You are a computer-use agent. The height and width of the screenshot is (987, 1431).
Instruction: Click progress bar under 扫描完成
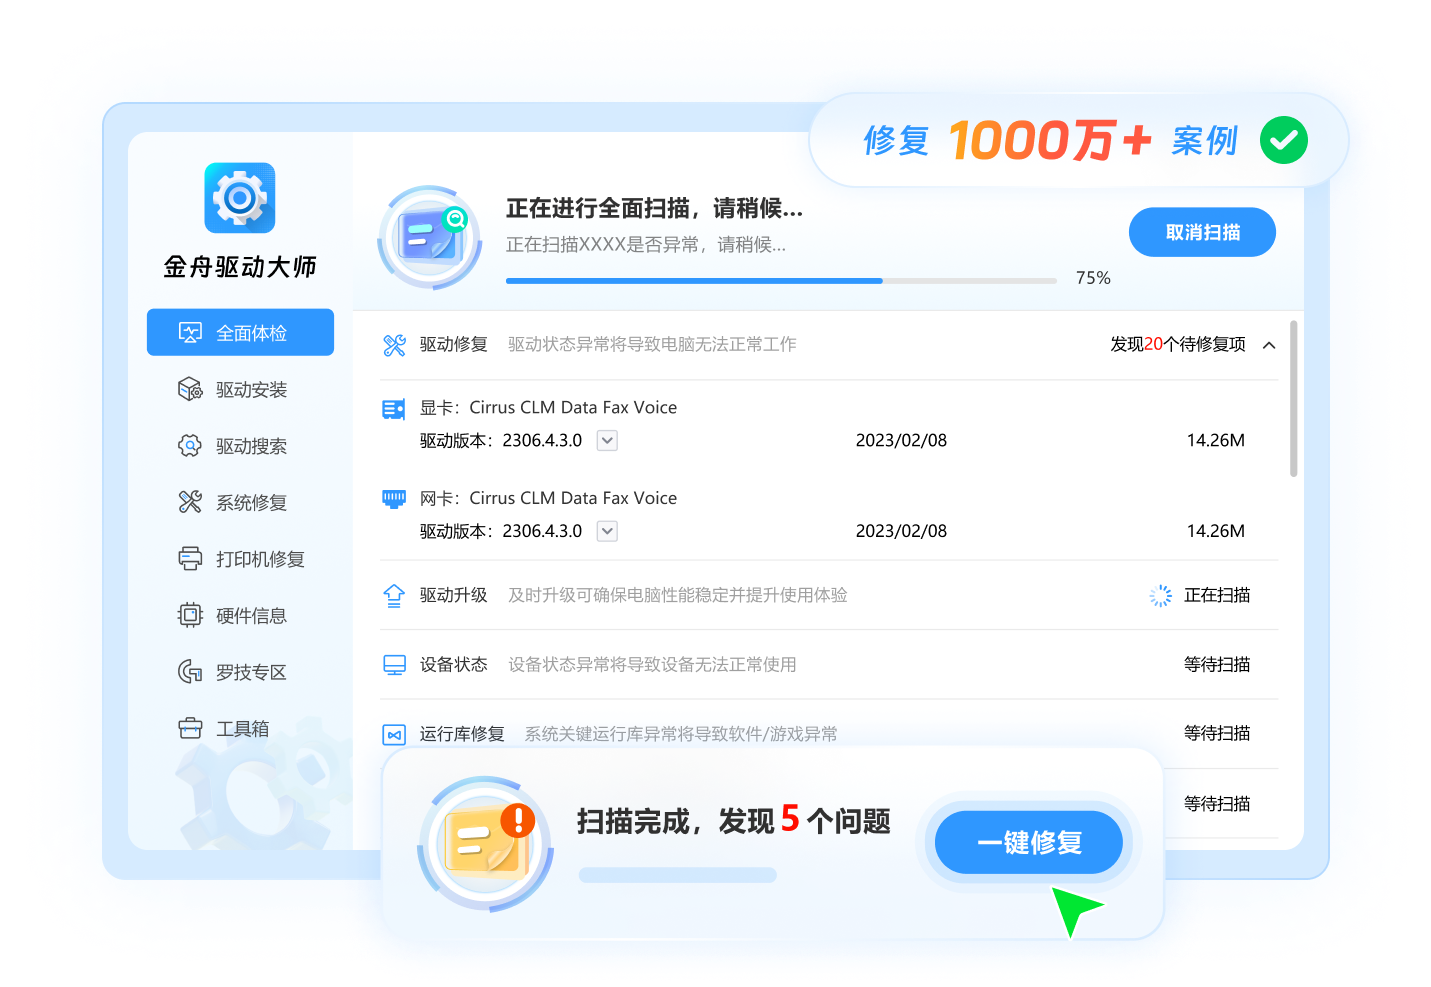(x=678, y=875)
